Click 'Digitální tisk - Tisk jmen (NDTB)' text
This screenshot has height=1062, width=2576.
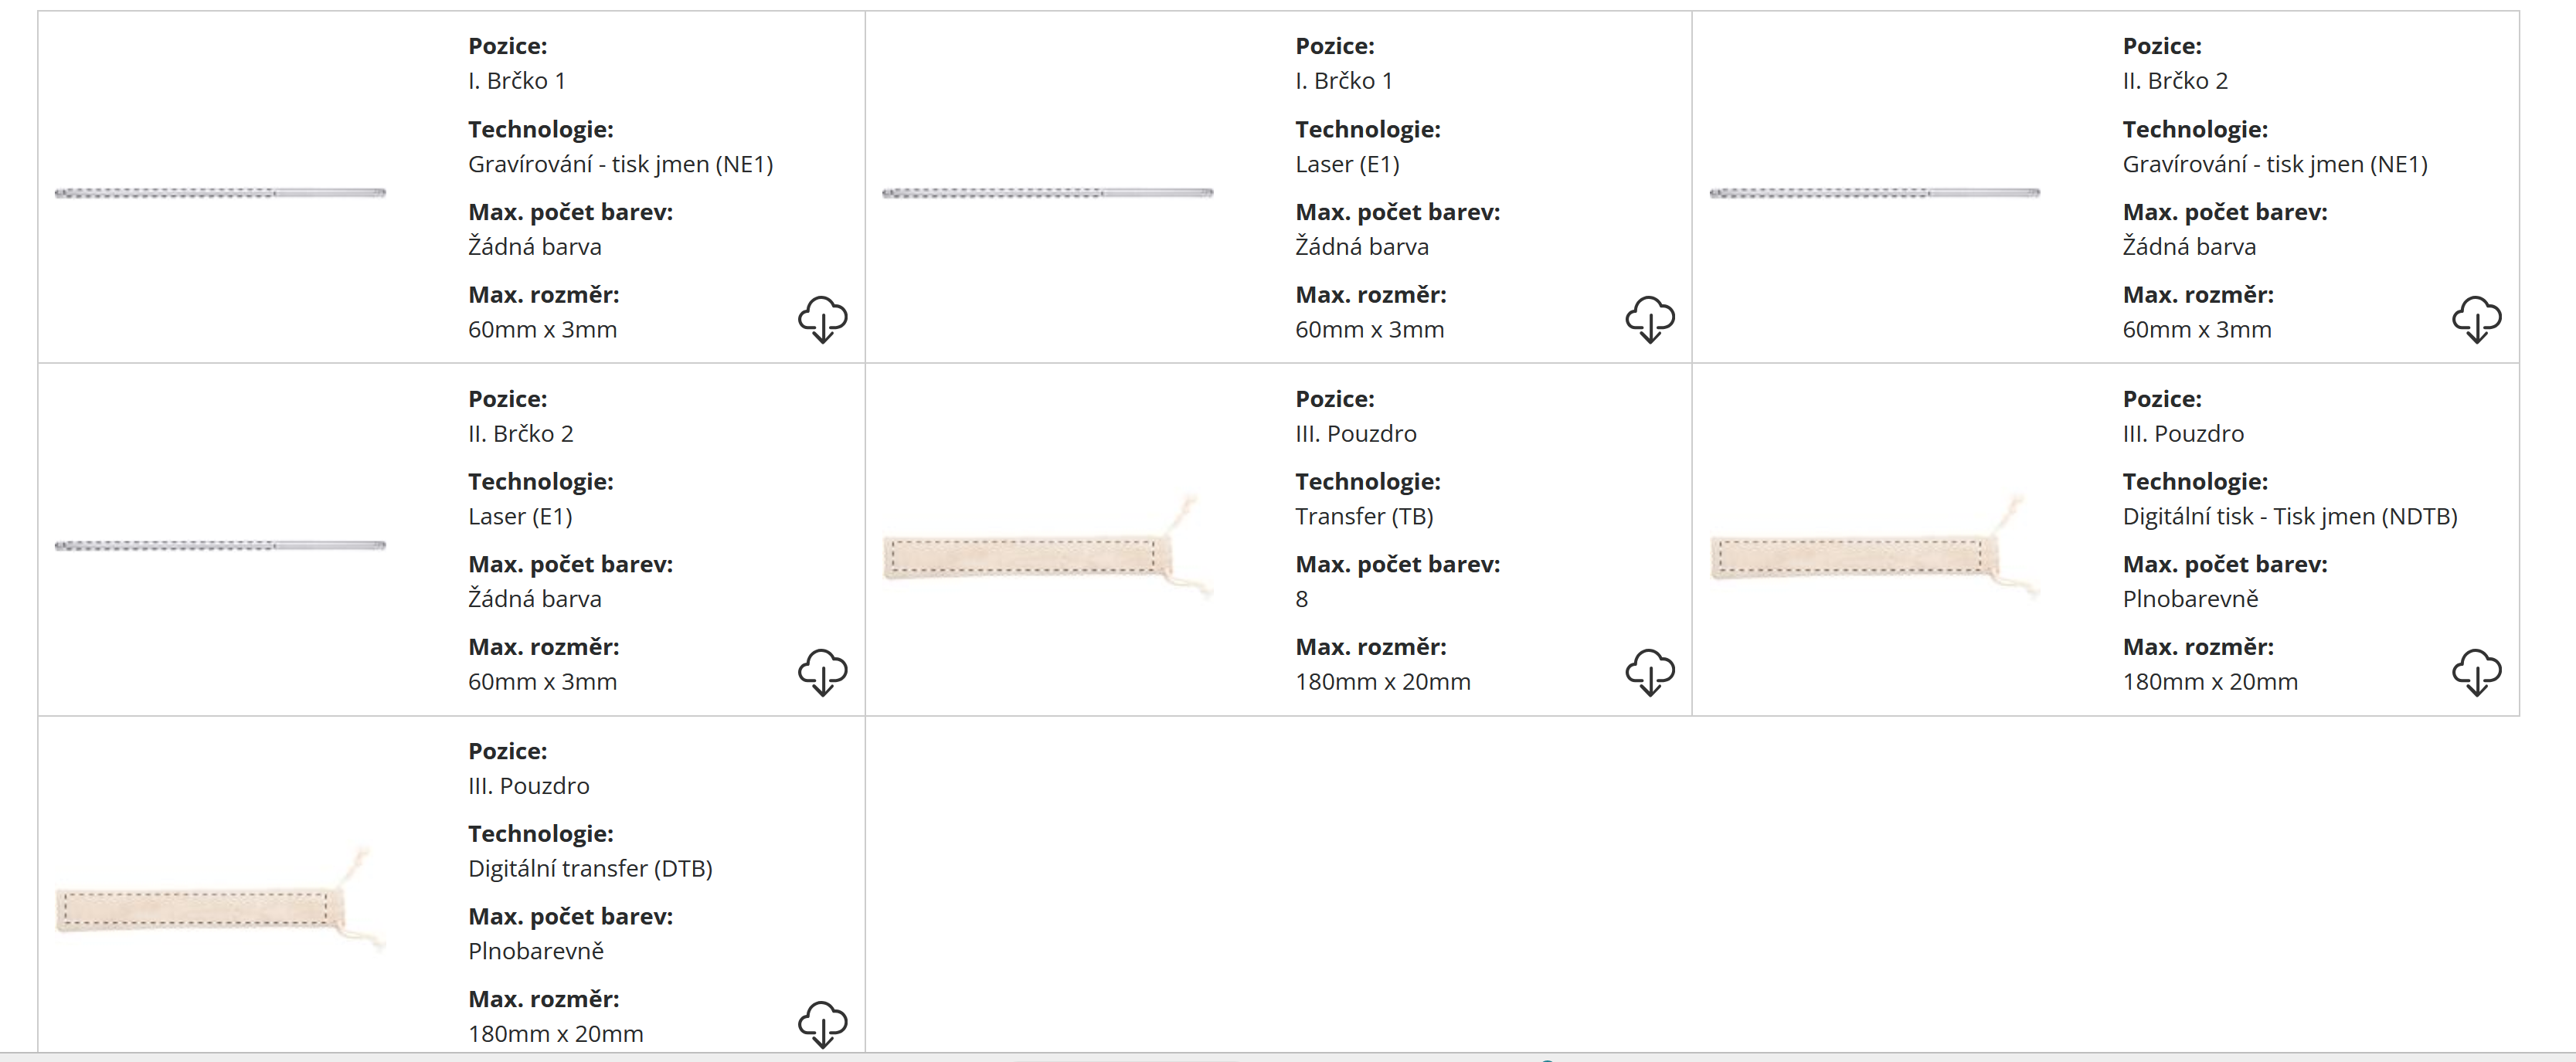tap(2289, 516)
